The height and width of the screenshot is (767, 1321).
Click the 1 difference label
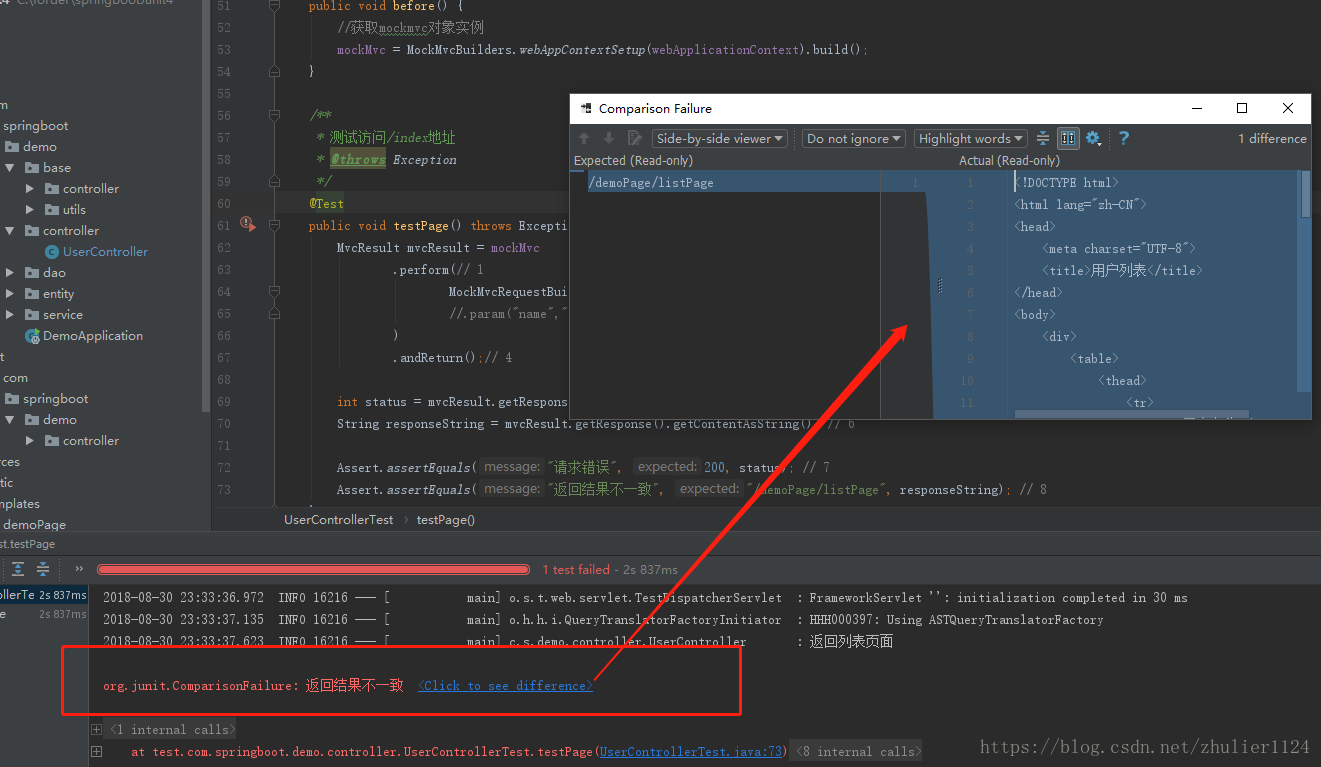pos(1272,139)
